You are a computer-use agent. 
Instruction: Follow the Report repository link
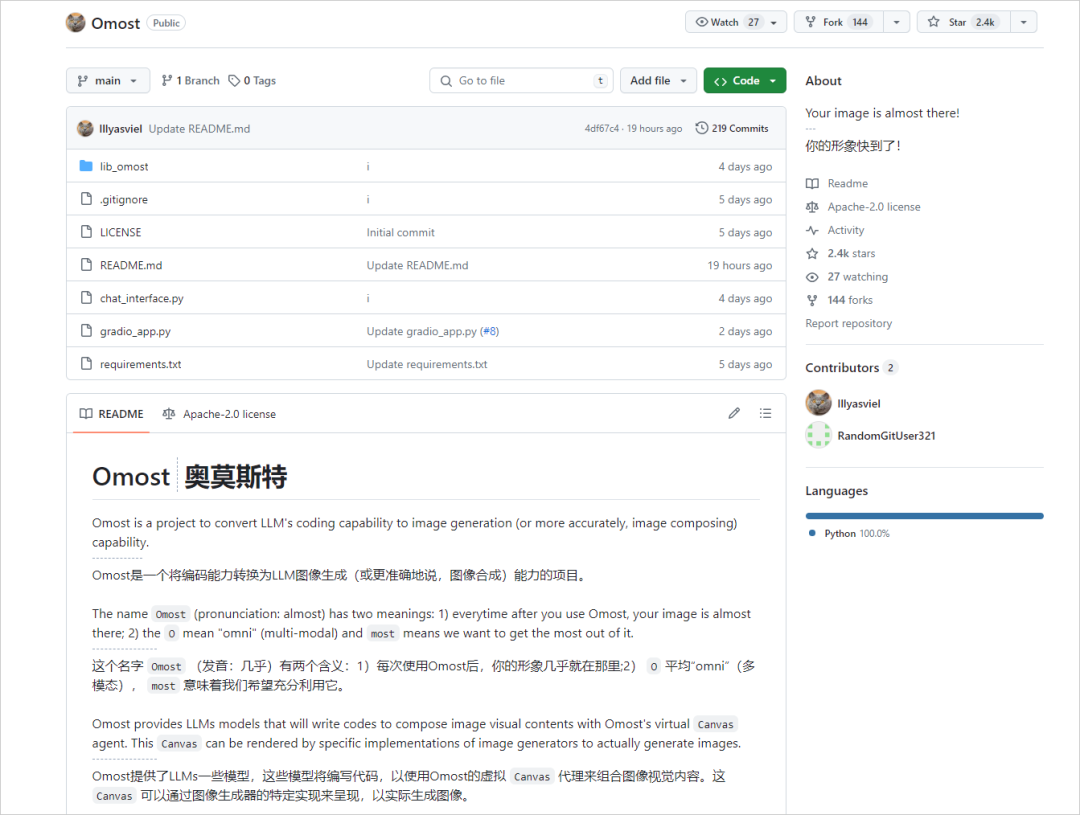coord(849,322)
